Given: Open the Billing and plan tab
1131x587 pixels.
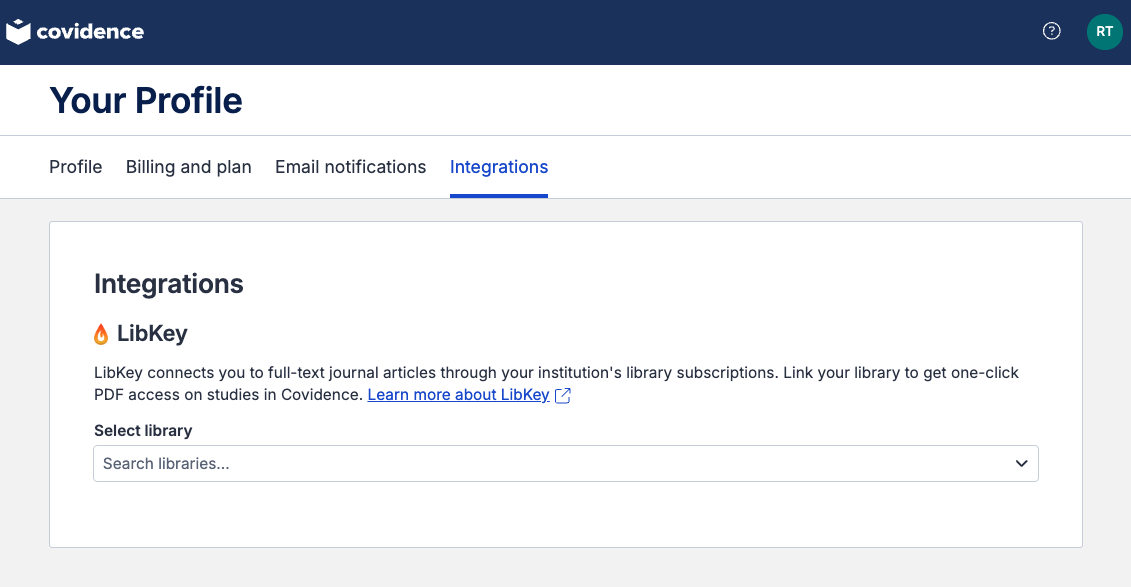Looking at the screenshot, I should tap(188, 167).
